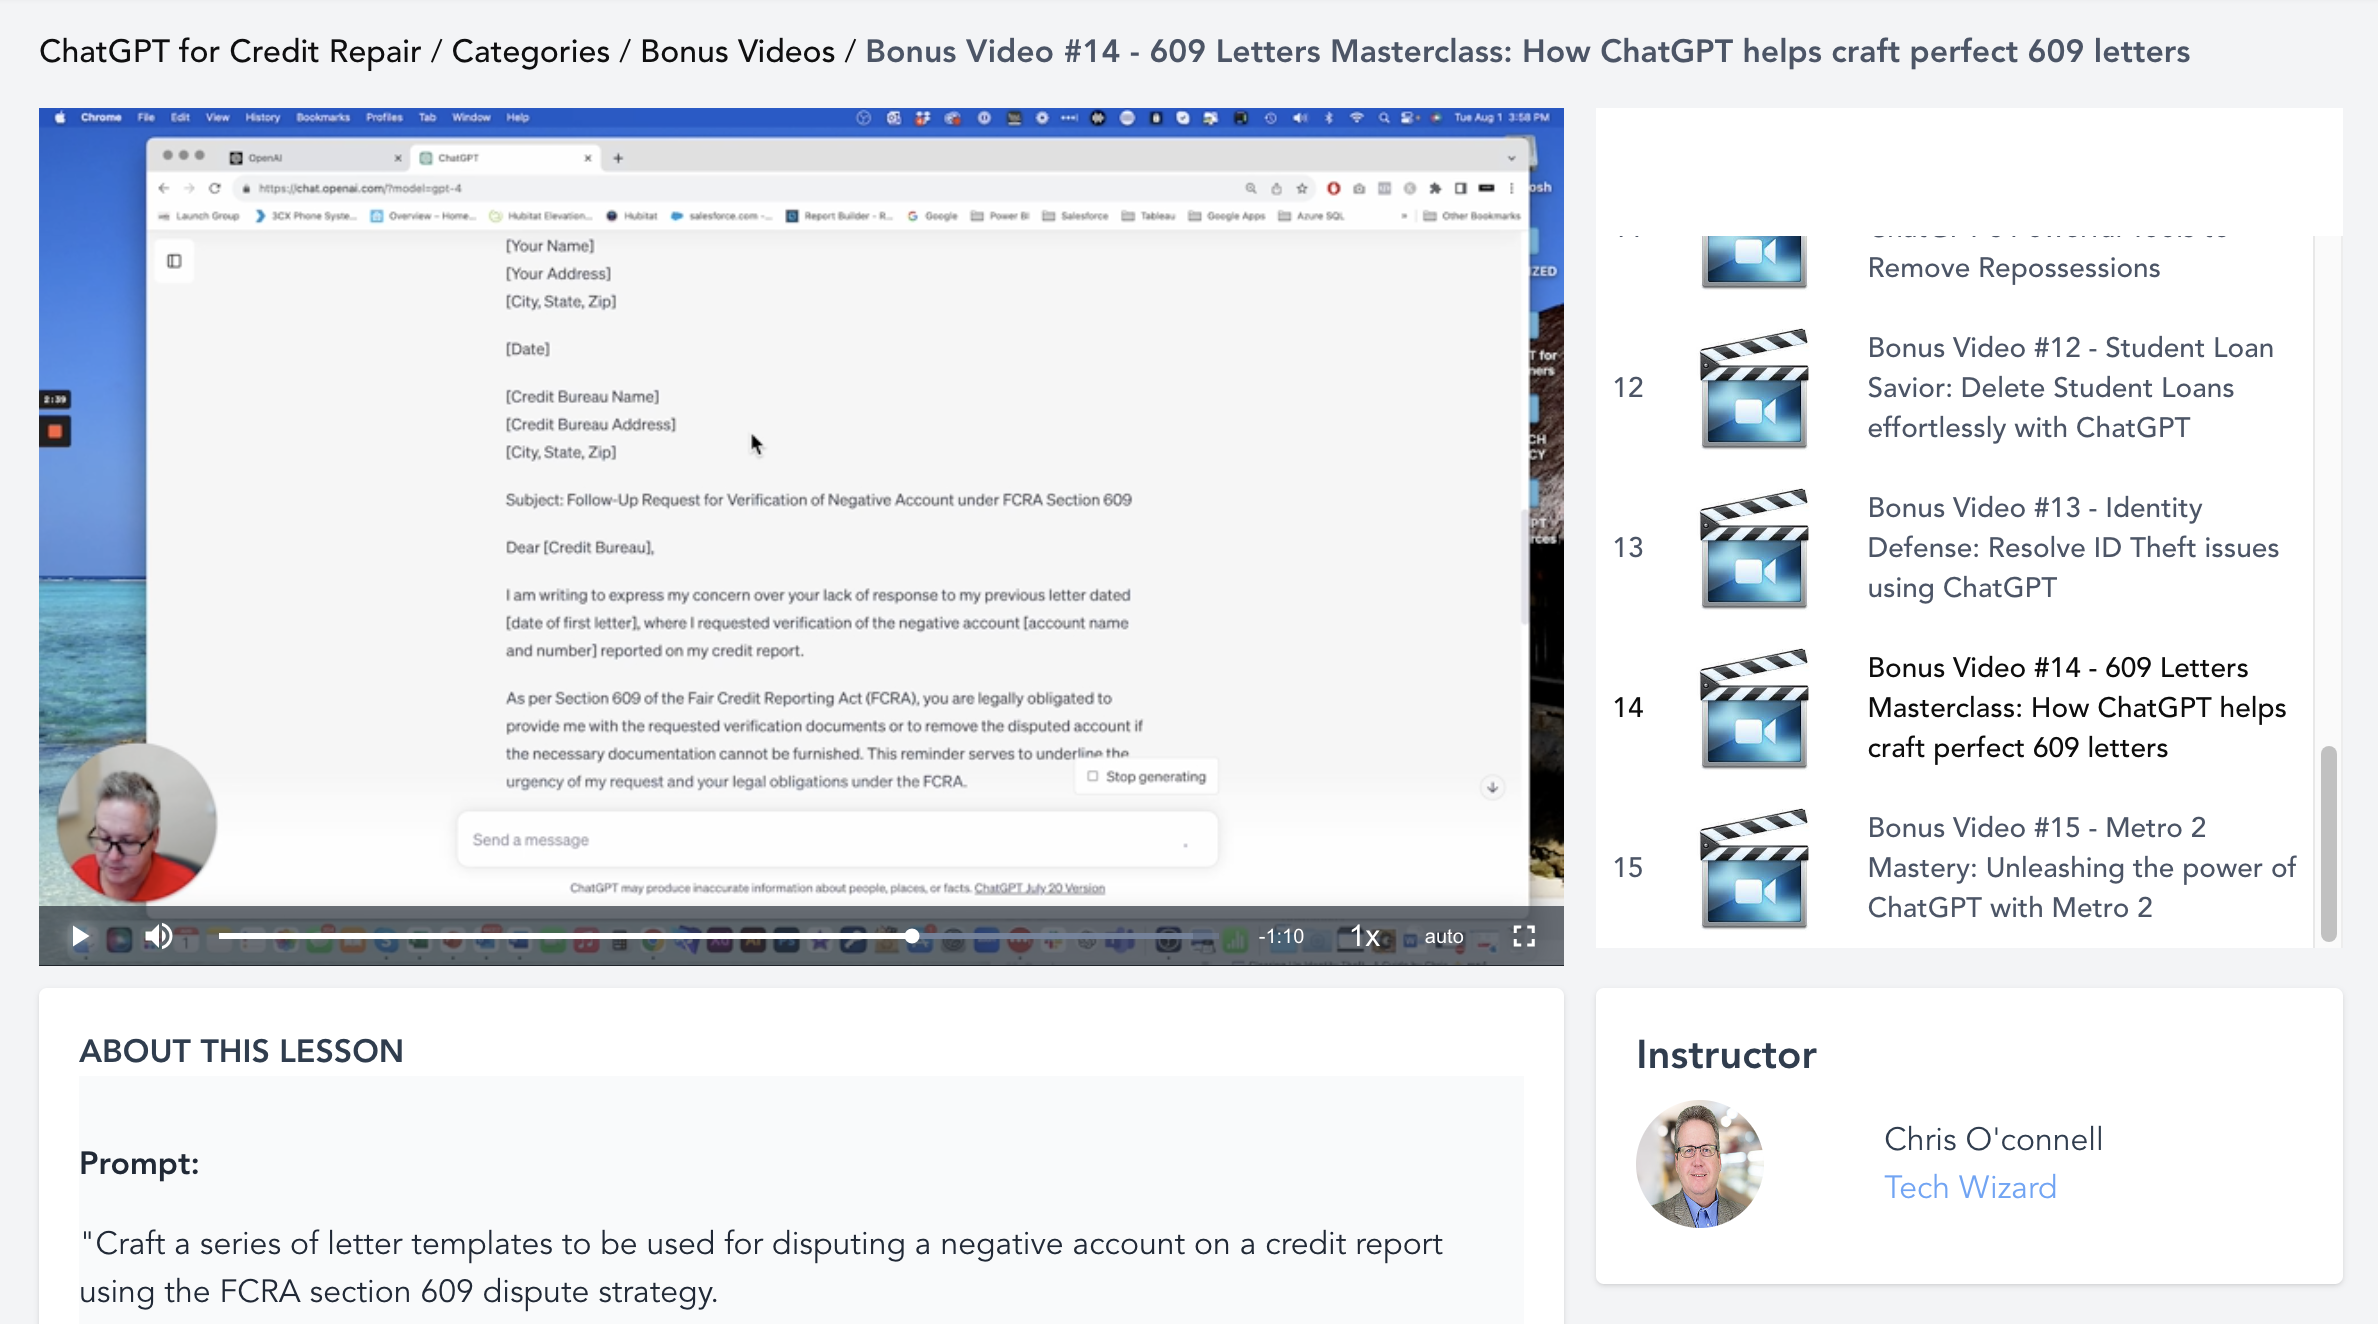The height and width of the screenshot is (1324, 2378).
Task: Click the video progress bar handle
Action: click(x=912, y=936)
